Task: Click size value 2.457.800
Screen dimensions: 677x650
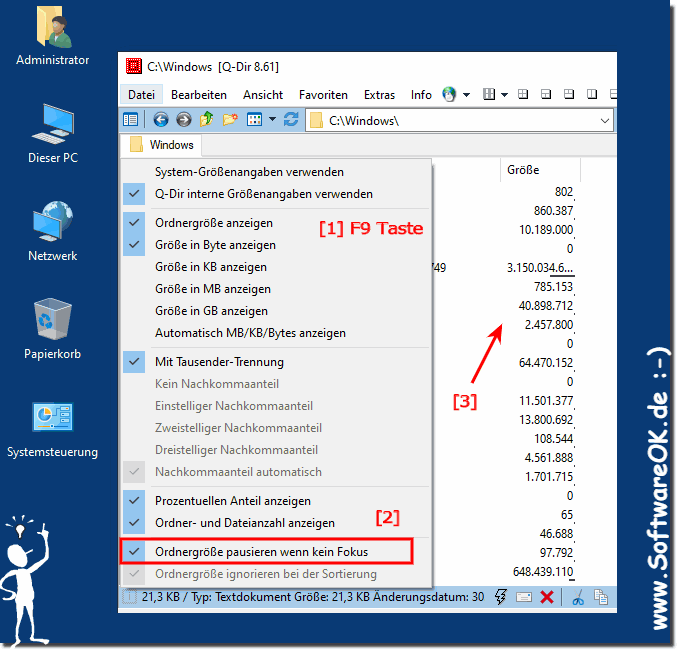Action: [x=549, y=325]
